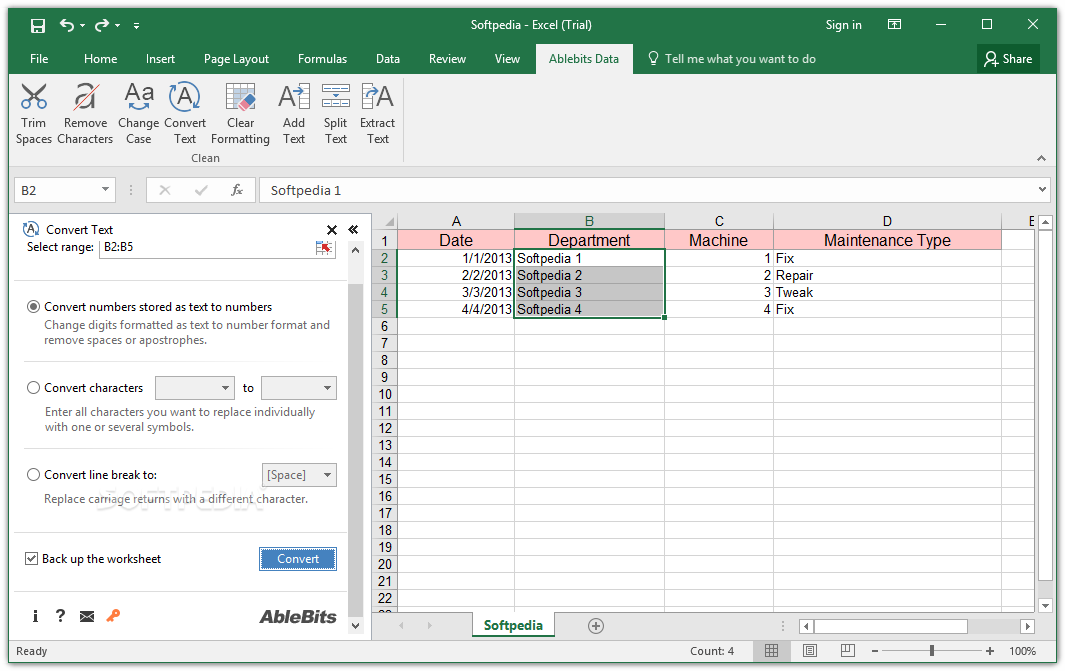Switch to the Insert tab
The image size is (1065, 671).
pos(160,59)
